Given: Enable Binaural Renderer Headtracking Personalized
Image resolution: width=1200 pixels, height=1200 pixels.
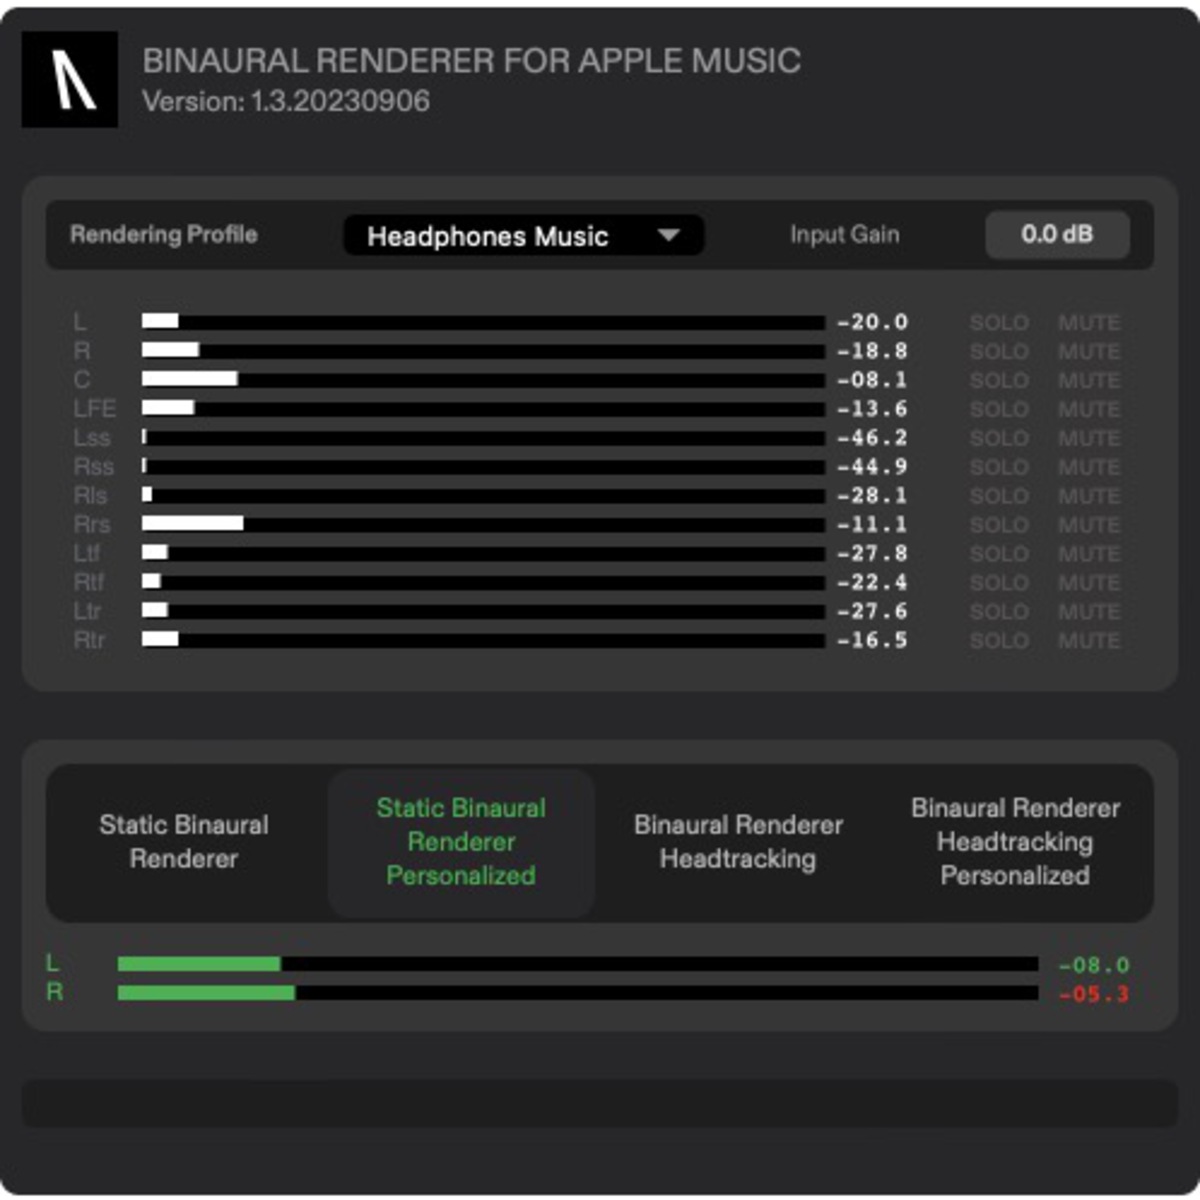Looking at the screenshot, I should pos(1015,841).
